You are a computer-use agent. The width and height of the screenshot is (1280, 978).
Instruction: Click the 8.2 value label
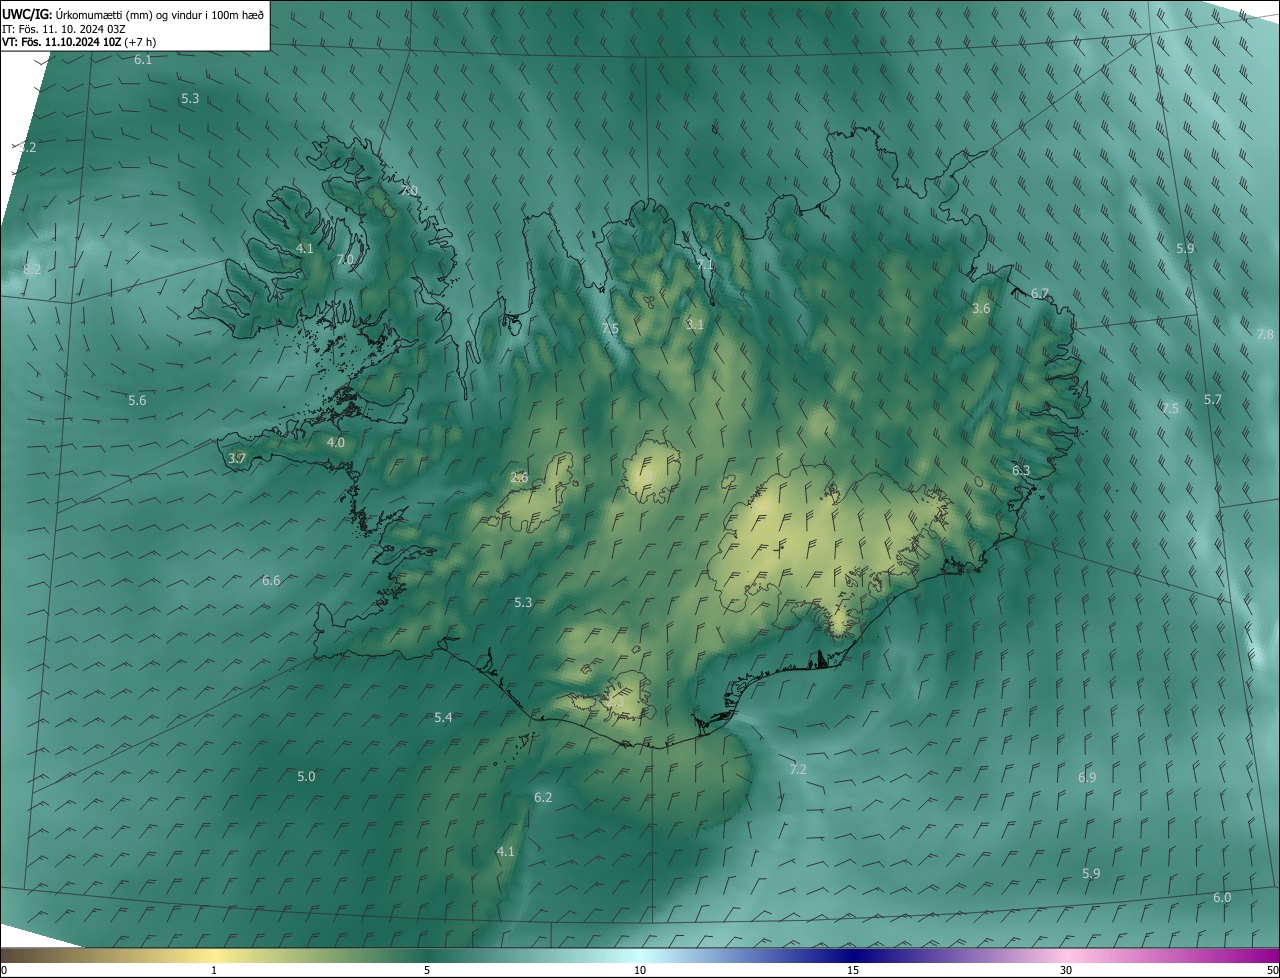[32, 270]
